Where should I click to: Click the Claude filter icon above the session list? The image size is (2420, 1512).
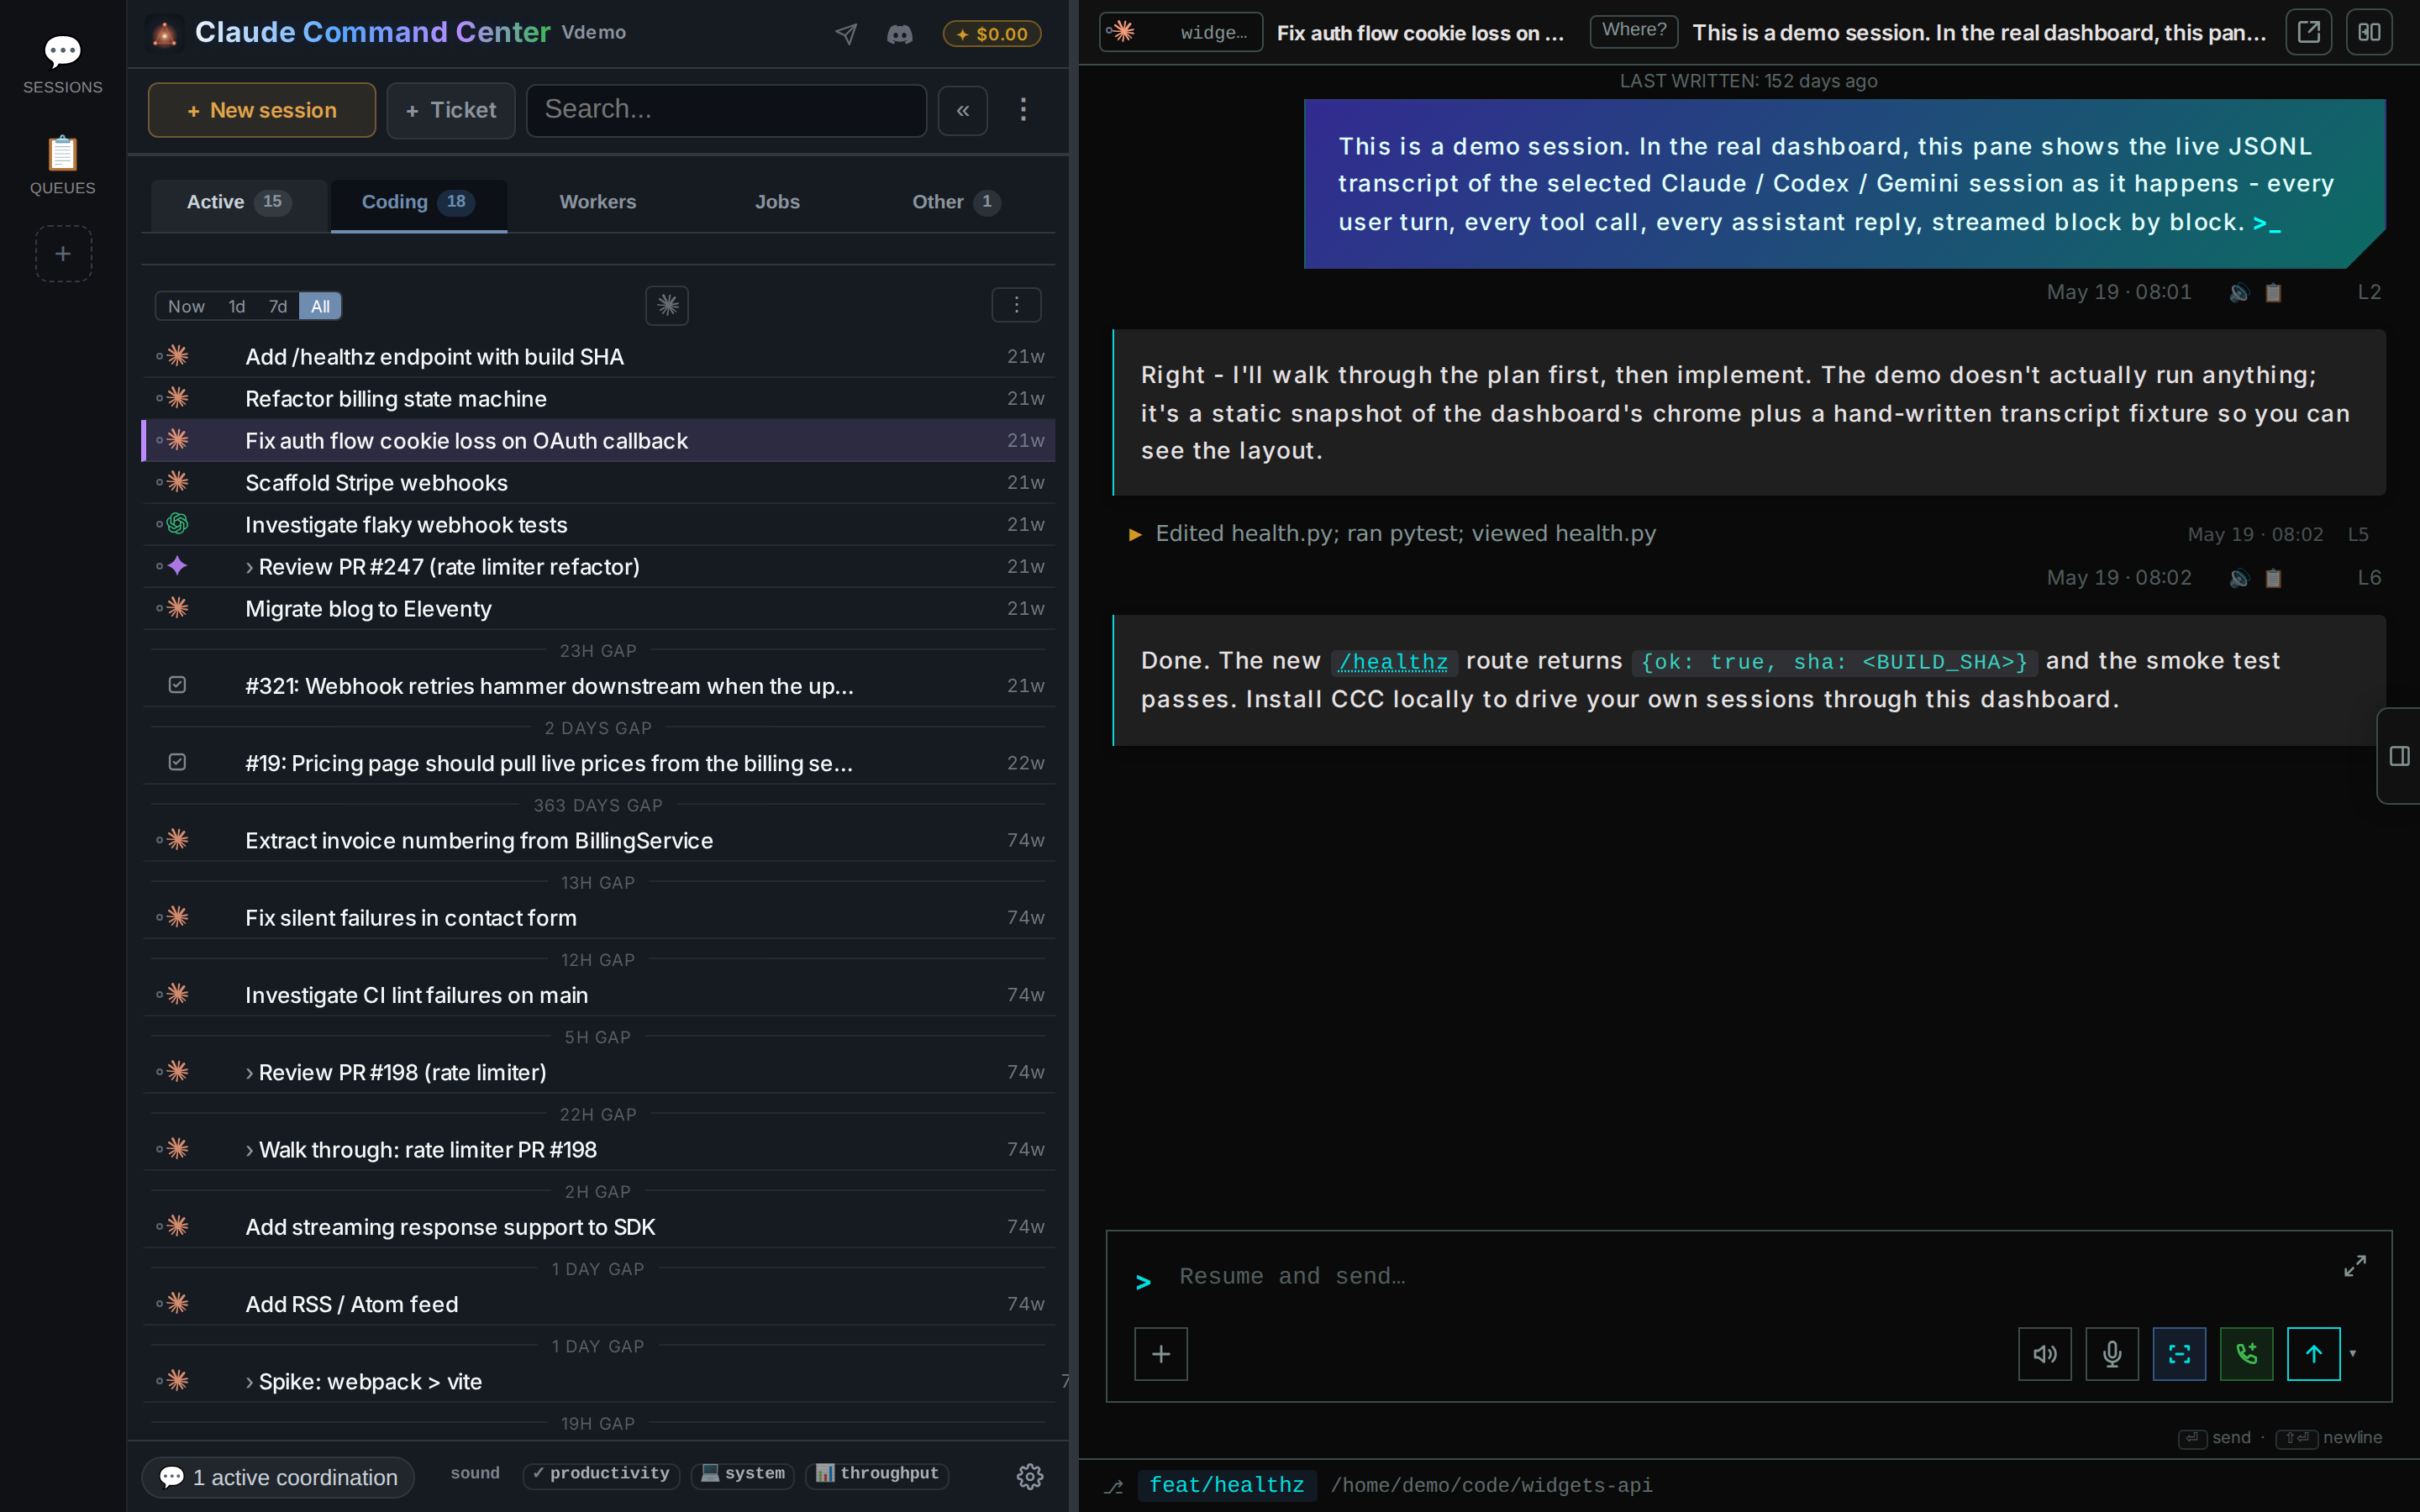point(667,306)
